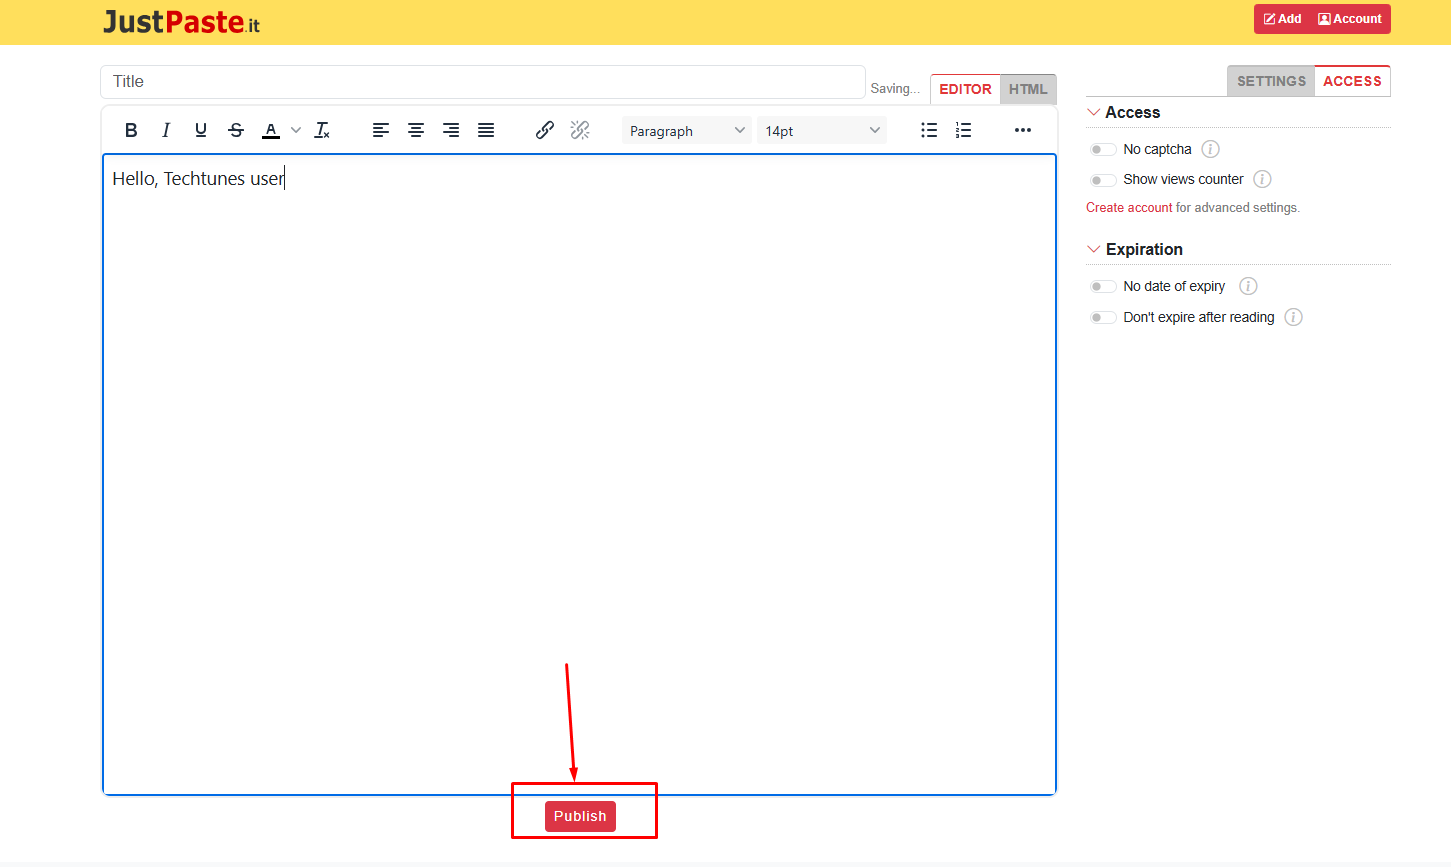This screenshot has height=867, width=1451.
Task: Justify the text alignment
Action: tap(486, 130)
